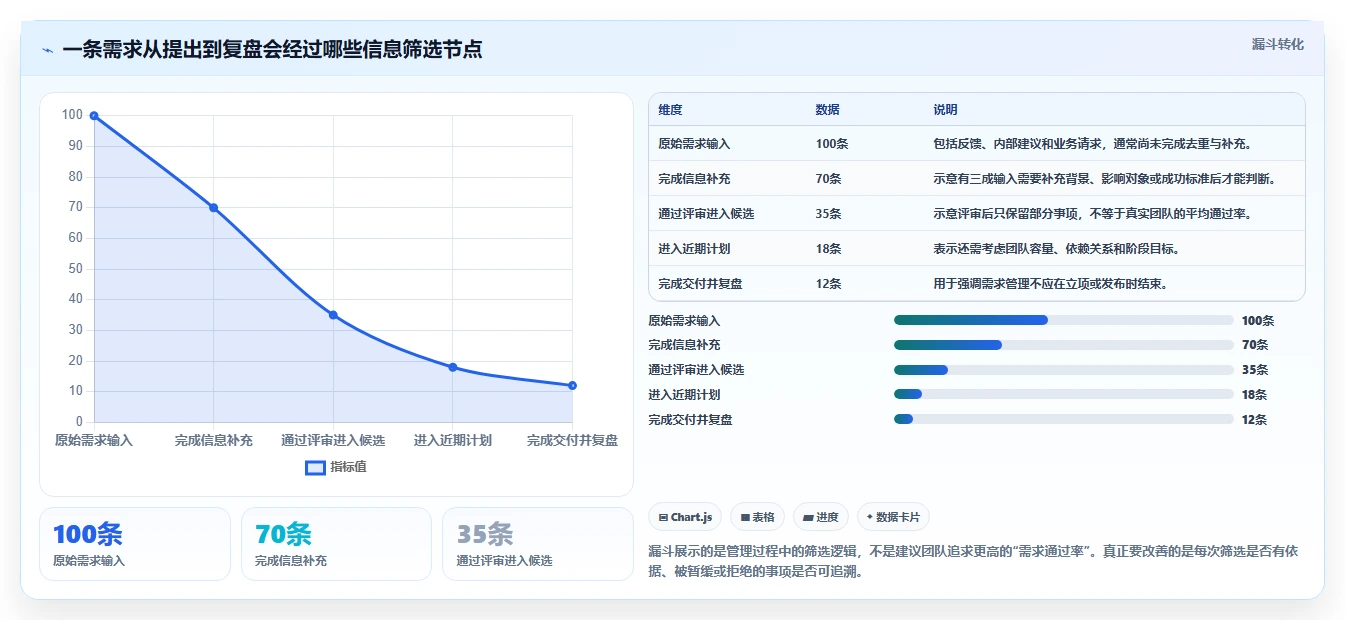1345x620 pixels.
Task: Click the 完成交付并复盘 progress bar
Action: (x=1063, y=420)
